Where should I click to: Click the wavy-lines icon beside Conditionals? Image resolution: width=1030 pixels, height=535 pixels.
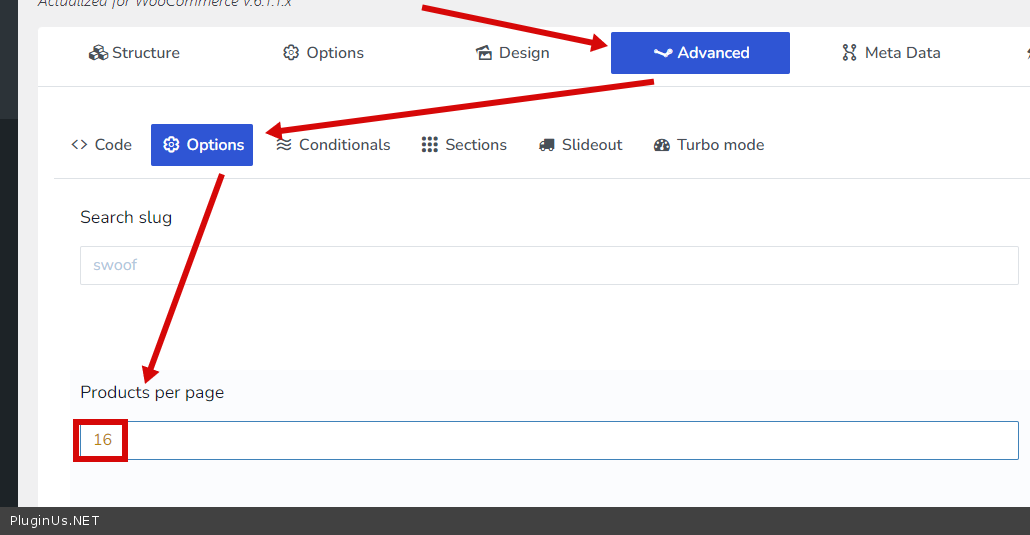point(284,145)
